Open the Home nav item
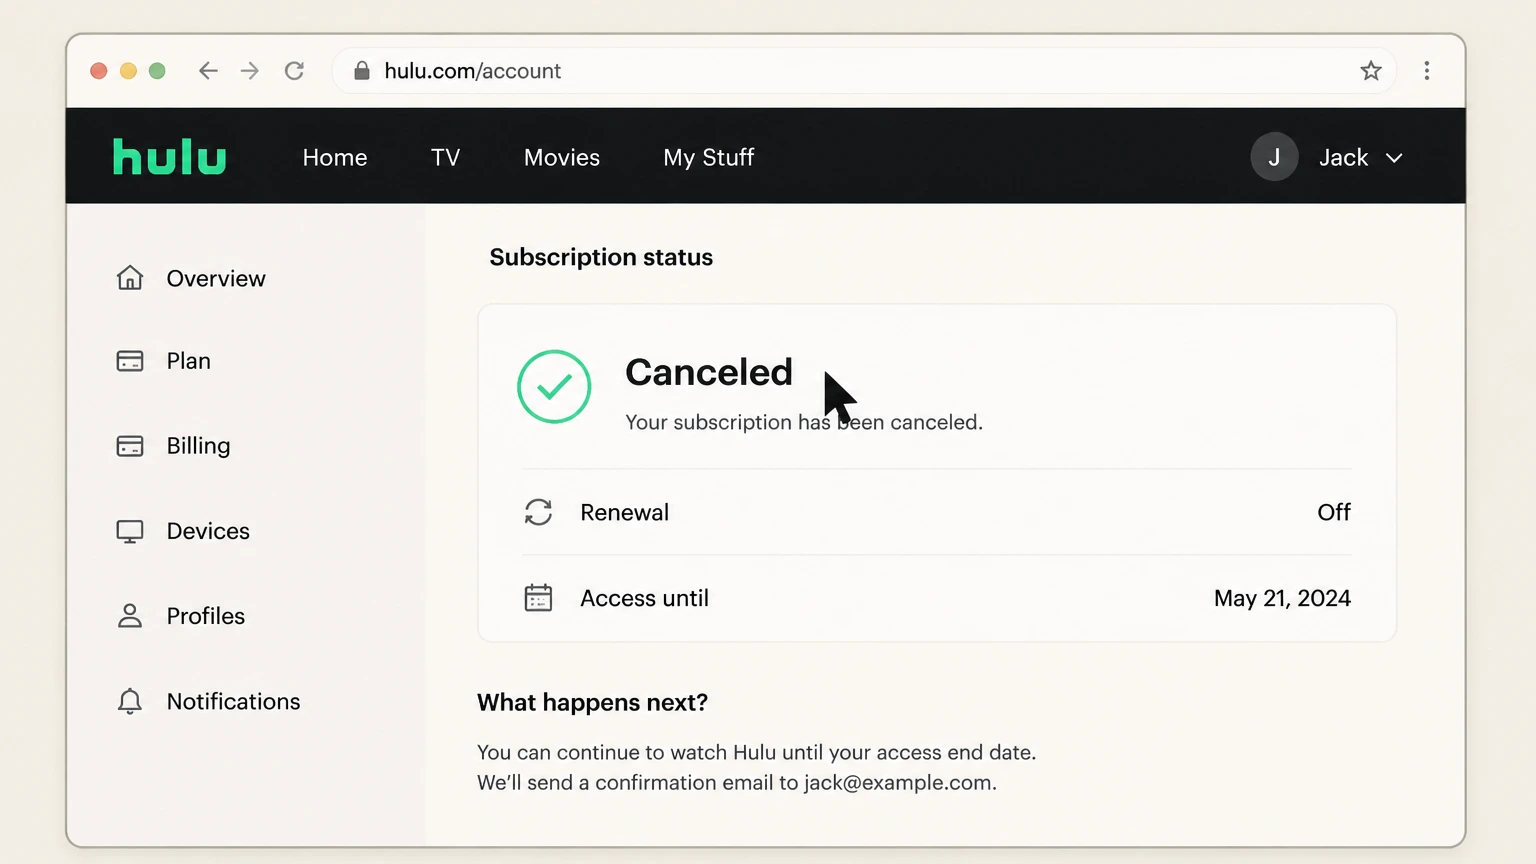The height and width of the screenshot is (864, 1536). 335,157
